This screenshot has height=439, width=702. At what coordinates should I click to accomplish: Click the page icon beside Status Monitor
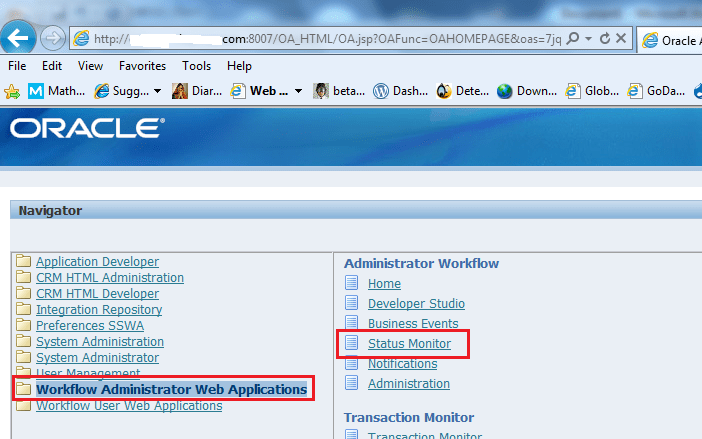point(351,343)
